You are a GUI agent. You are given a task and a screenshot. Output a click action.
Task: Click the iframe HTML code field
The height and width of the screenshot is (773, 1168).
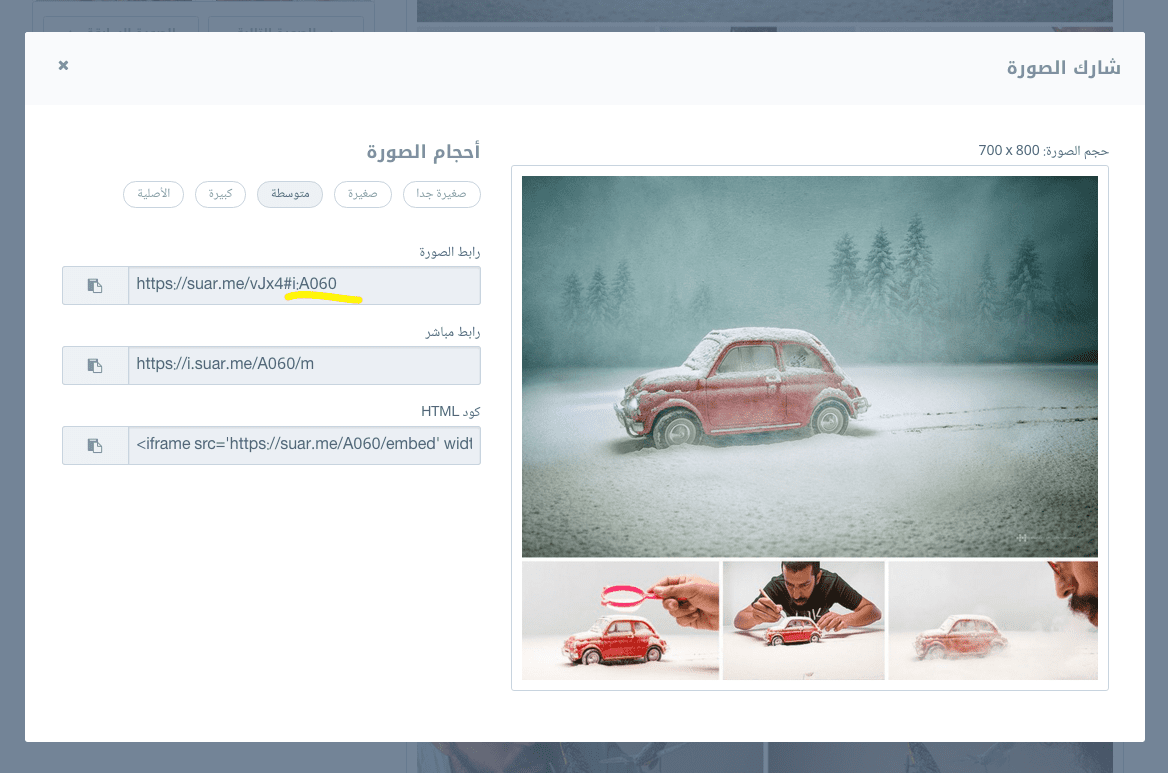pos(305,445)
